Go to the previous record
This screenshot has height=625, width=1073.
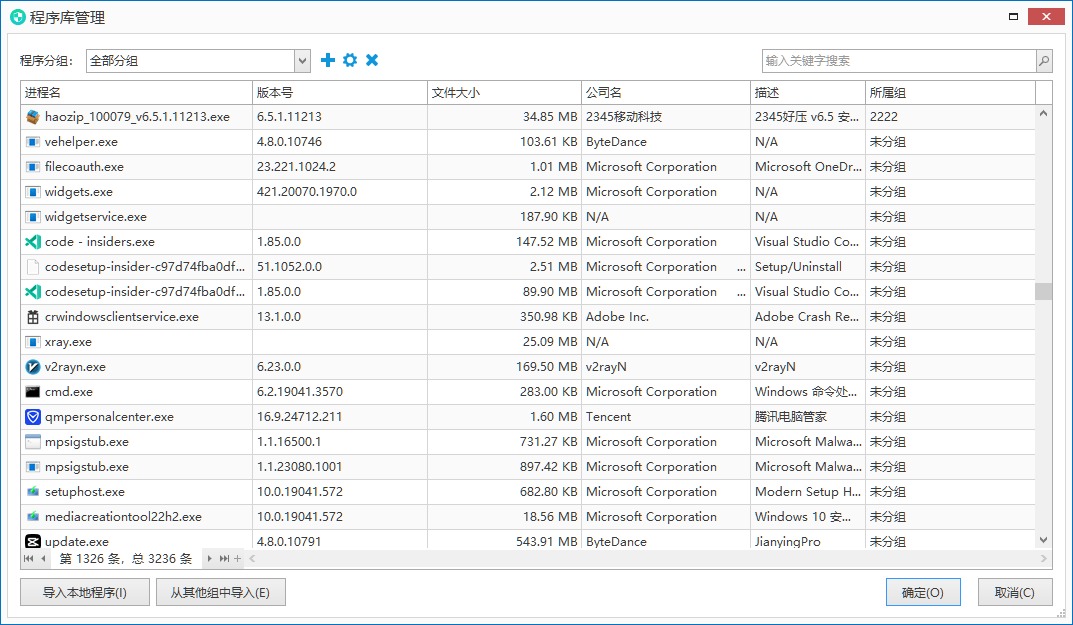pyautogui.click(x=43, y=559)
